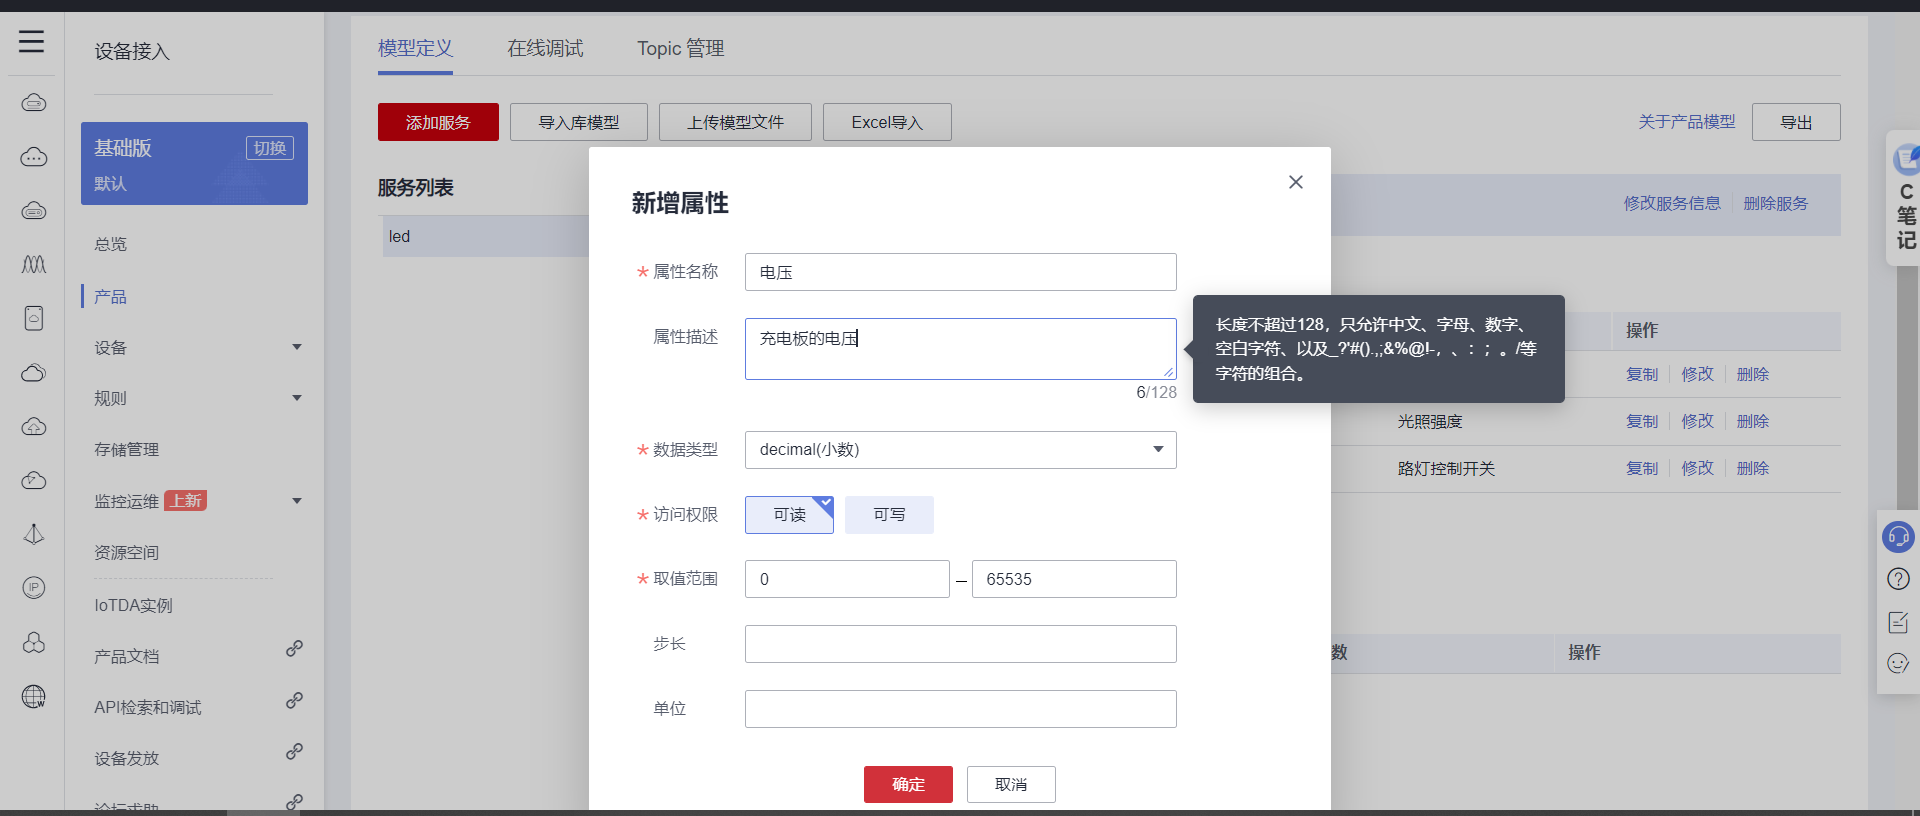
Task: Click 复制 in the 路灯控制开关 row
Action: pyautogui.click(x=1642, y=469)
